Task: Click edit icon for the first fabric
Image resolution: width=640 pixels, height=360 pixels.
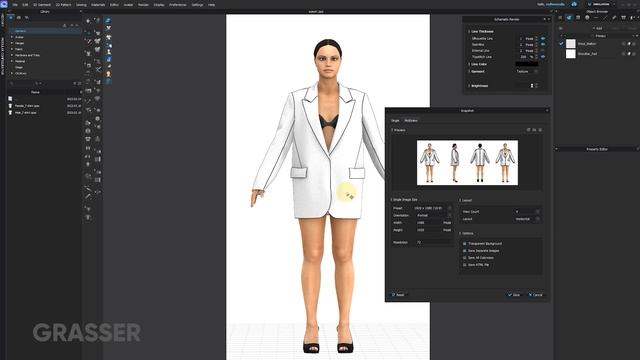Action: point(629,44)
